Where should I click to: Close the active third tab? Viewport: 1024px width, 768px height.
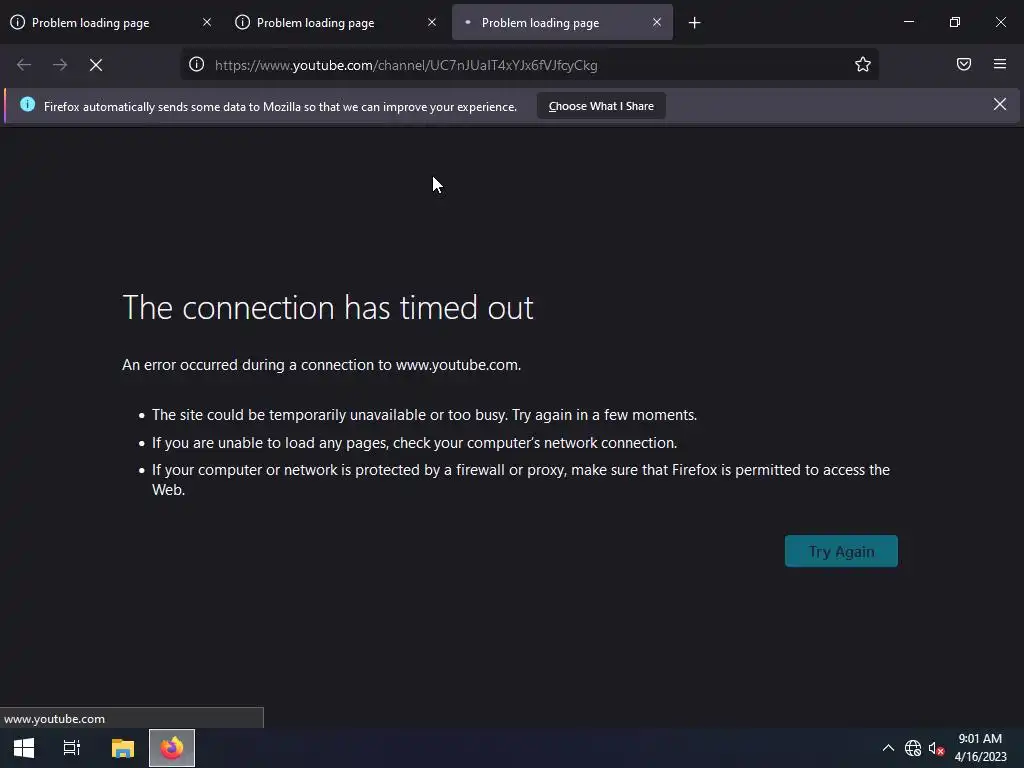(x=657, y=22)
